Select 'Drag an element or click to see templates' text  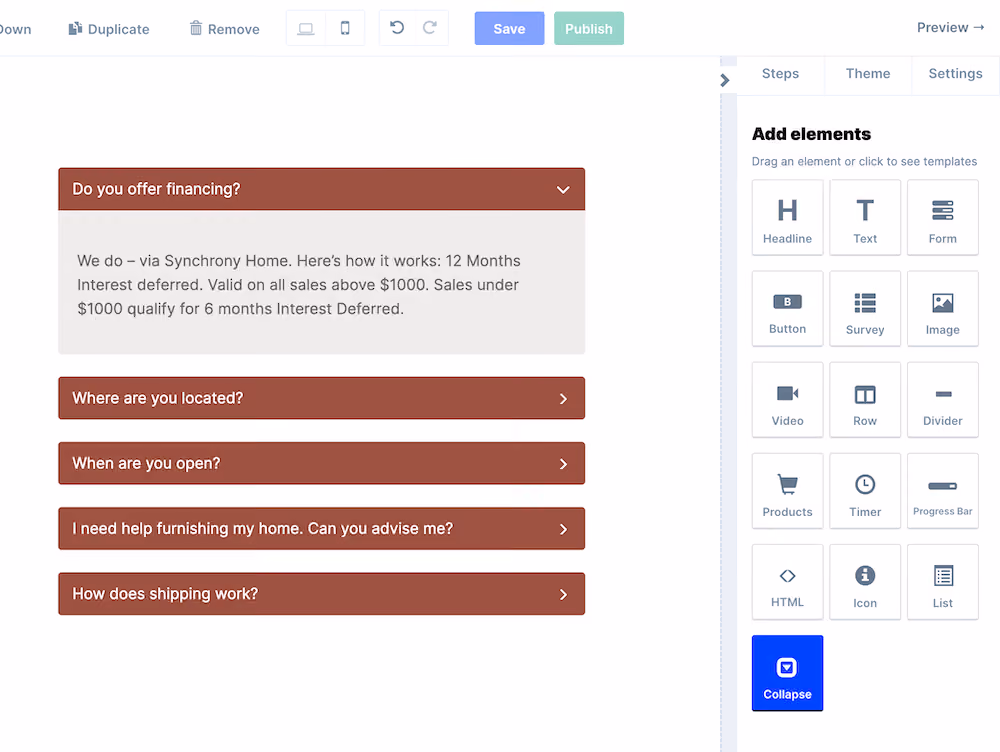[x=864, y=161]
